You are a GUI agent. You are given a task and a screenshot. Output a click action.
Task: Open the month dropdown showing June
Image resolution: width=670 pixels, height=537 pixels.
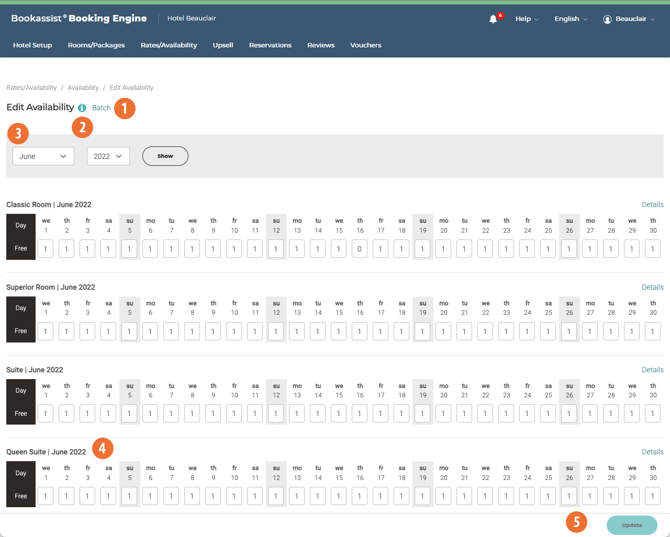coord(43,156)
